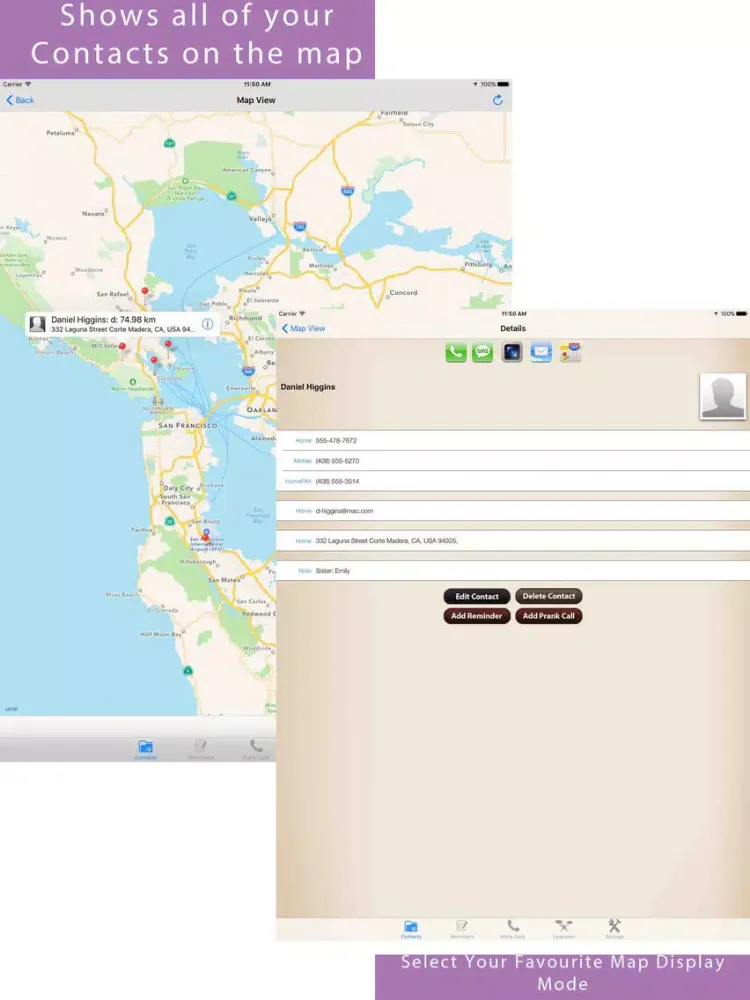The height and width of the screenshot is (1000, 750).
Task: Tap the Novato label on map
Action: click(x=93, y=214)
